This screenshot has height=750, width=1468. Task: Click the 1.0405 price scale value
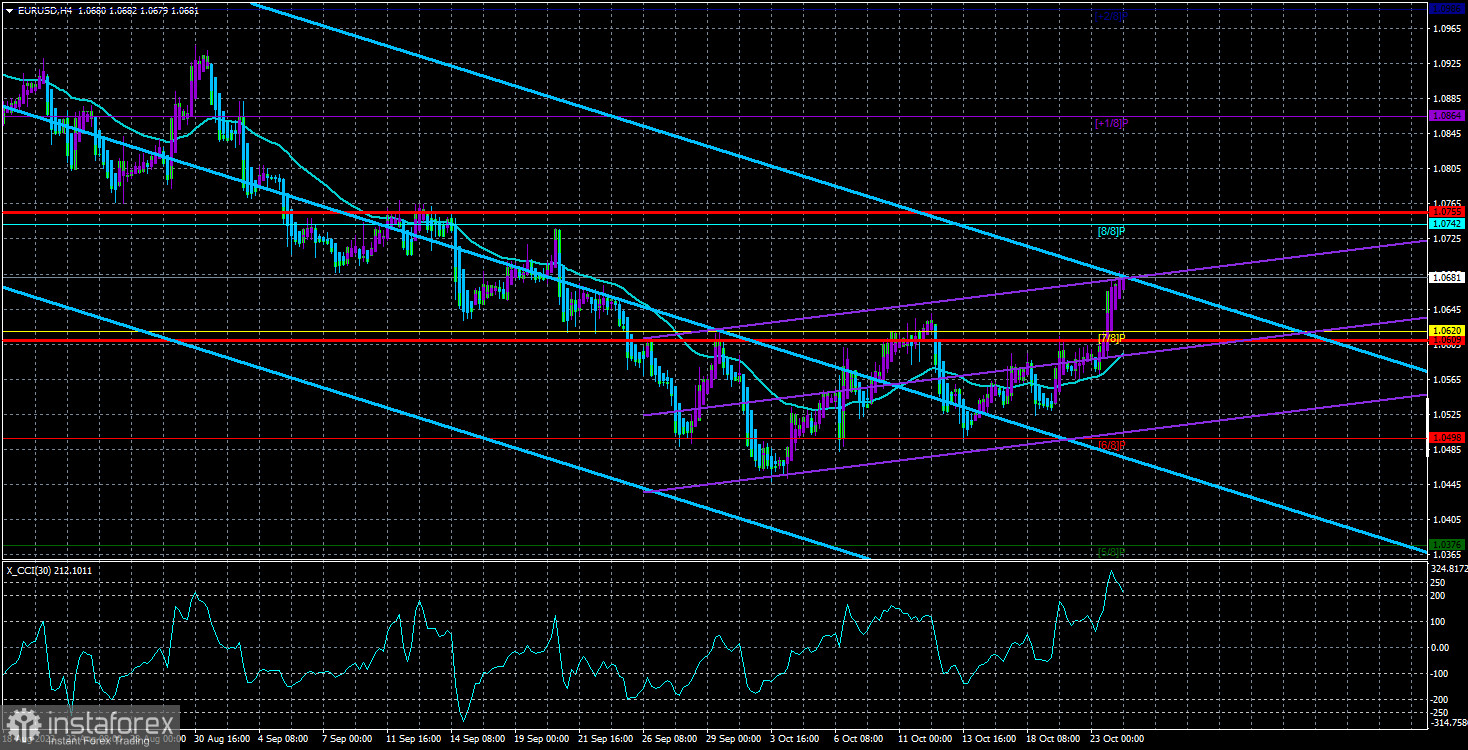point(1447,520)
